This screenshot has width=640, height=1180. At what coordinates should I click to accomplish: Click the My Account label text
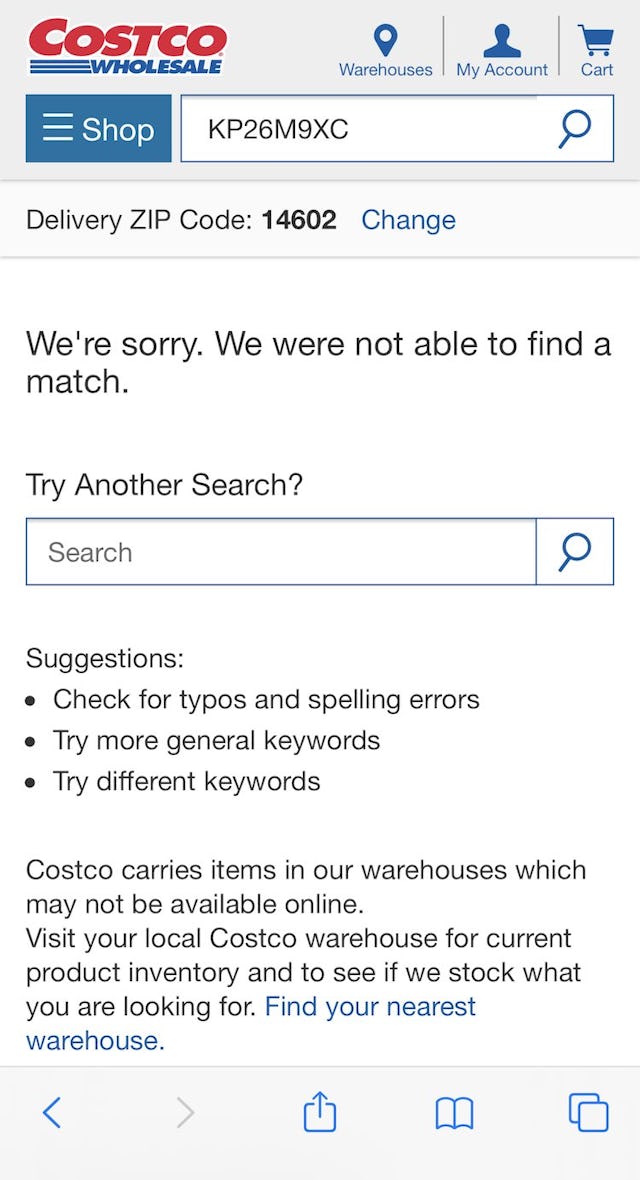click(x=501, y=69)
